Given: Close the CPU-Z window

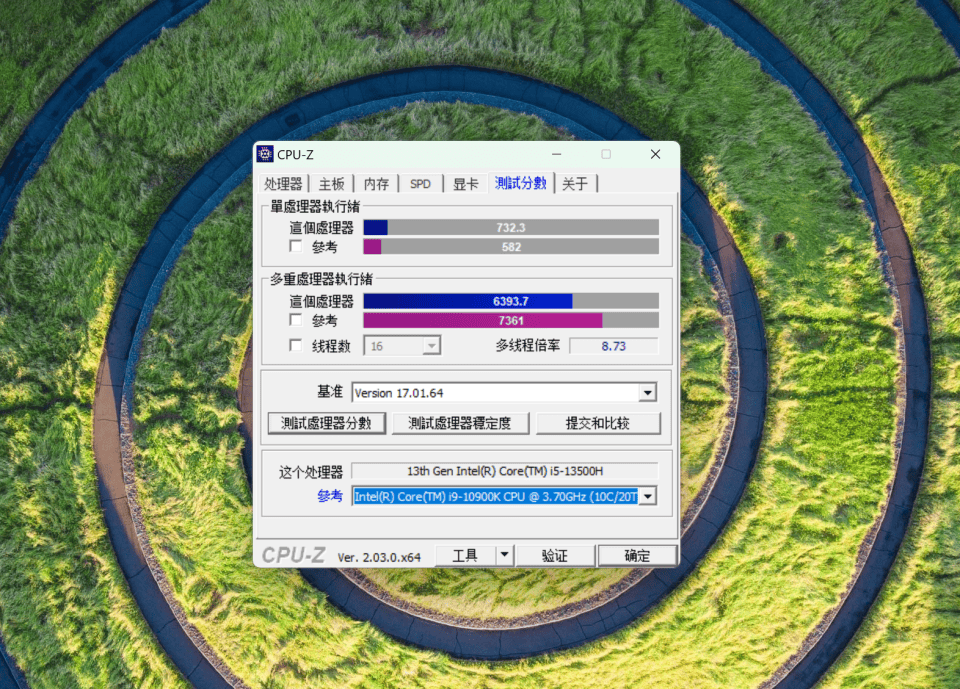Looking at the screenshot, I should [655, 154].
